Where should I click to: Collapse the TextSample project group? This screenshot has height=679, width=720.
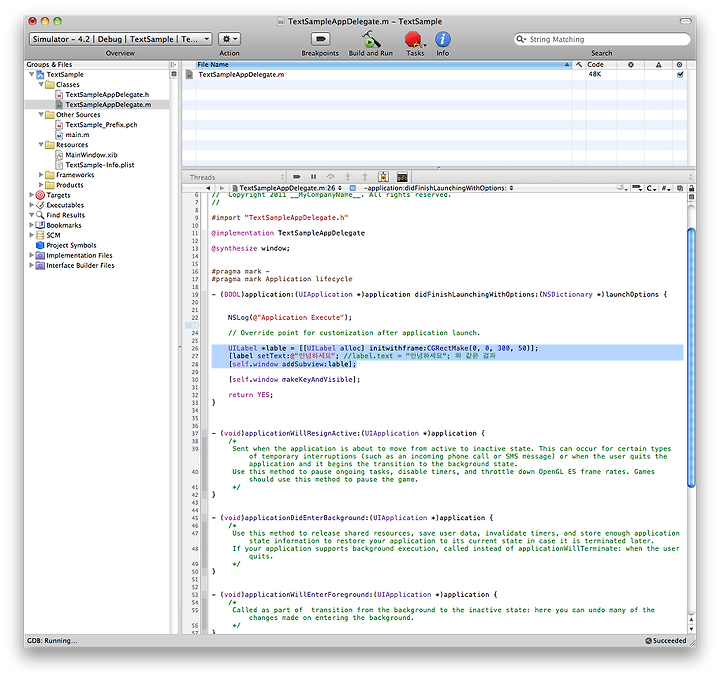tap(31, 74)
